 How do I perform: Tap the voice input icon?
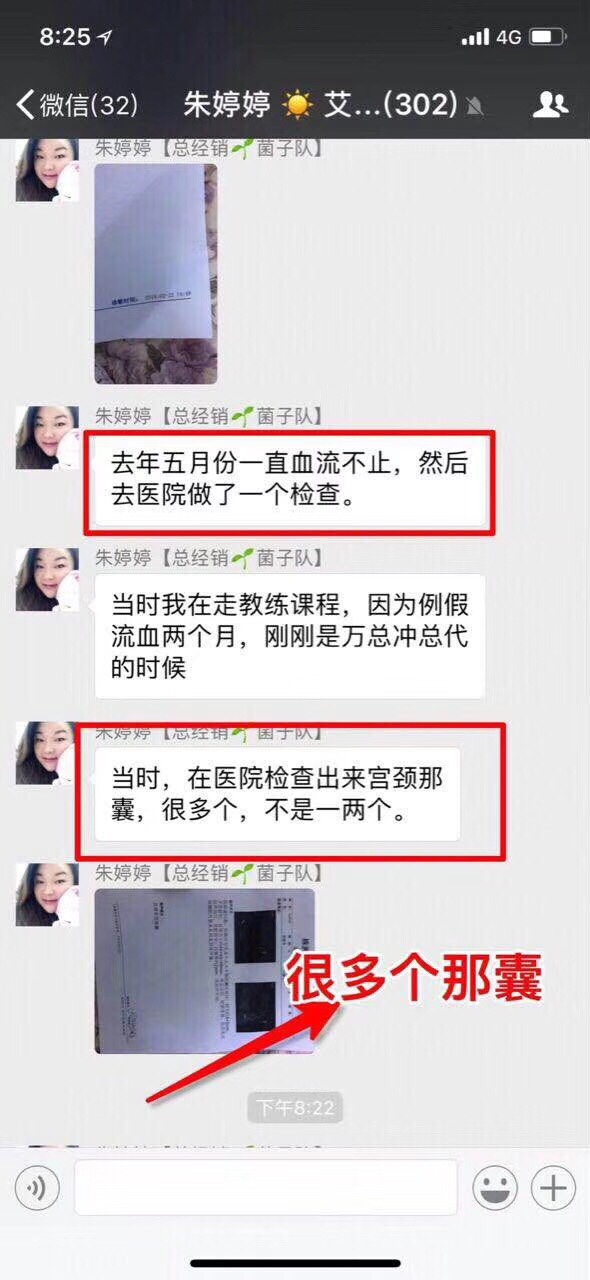[37, 1188]
